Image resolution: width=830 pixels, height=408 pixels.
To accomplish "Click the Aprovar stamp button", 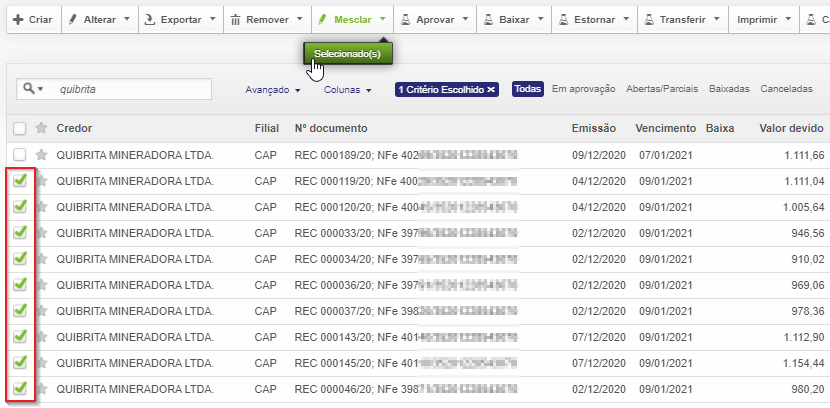I will (x=429, y=19).
